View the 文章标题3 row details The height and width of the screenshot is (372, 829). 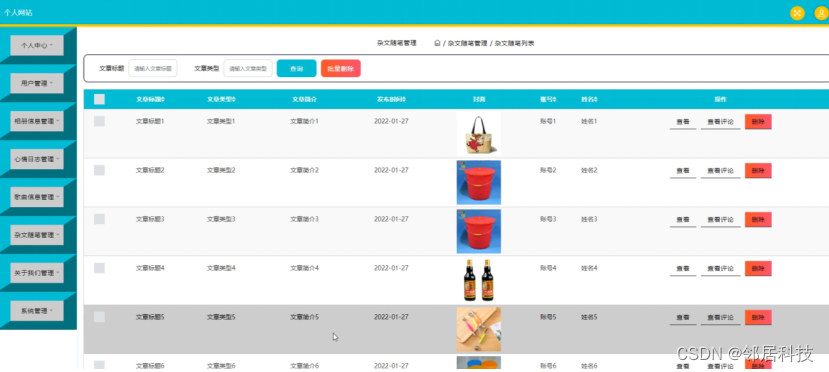click(x=683, y=220)
